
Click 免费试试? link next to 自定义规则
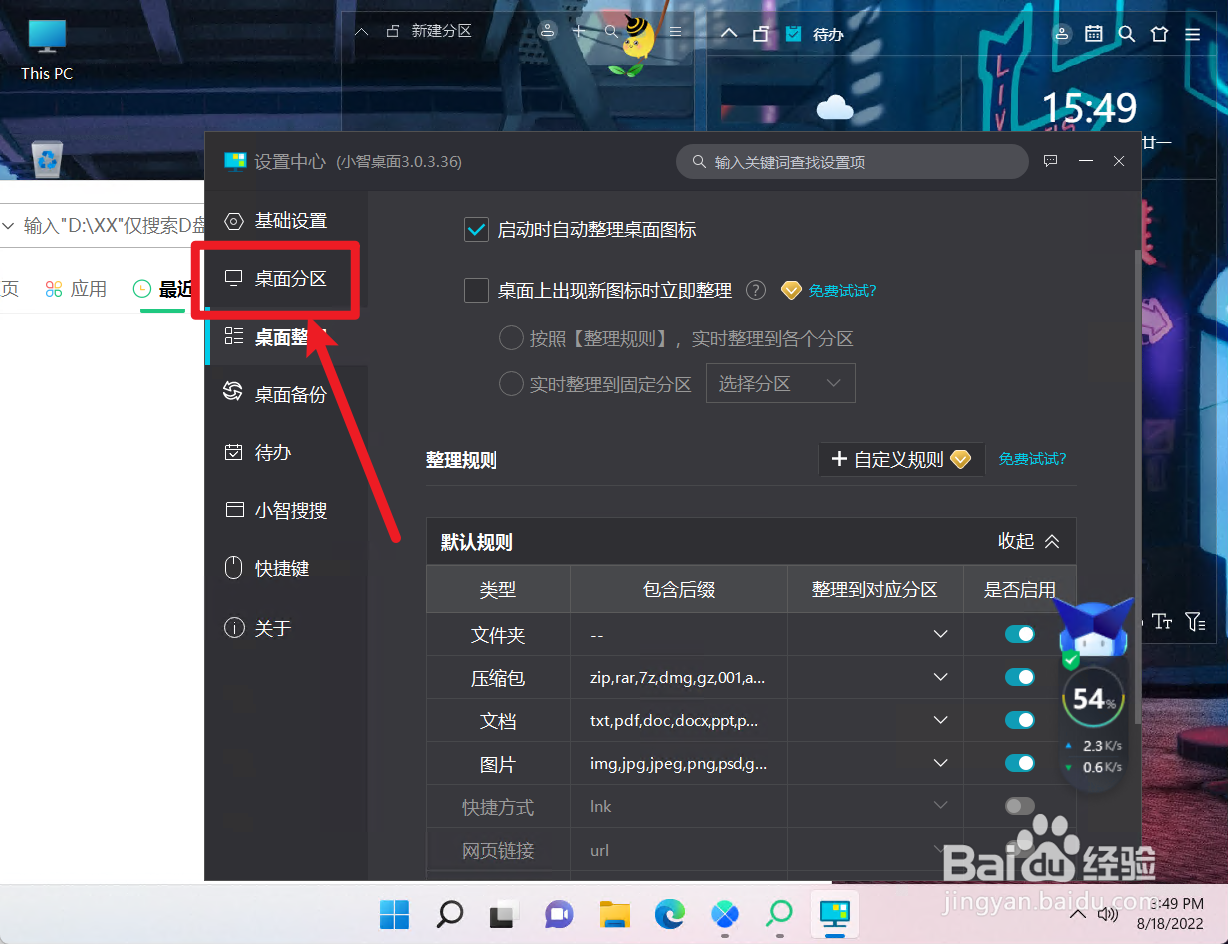1032,459
